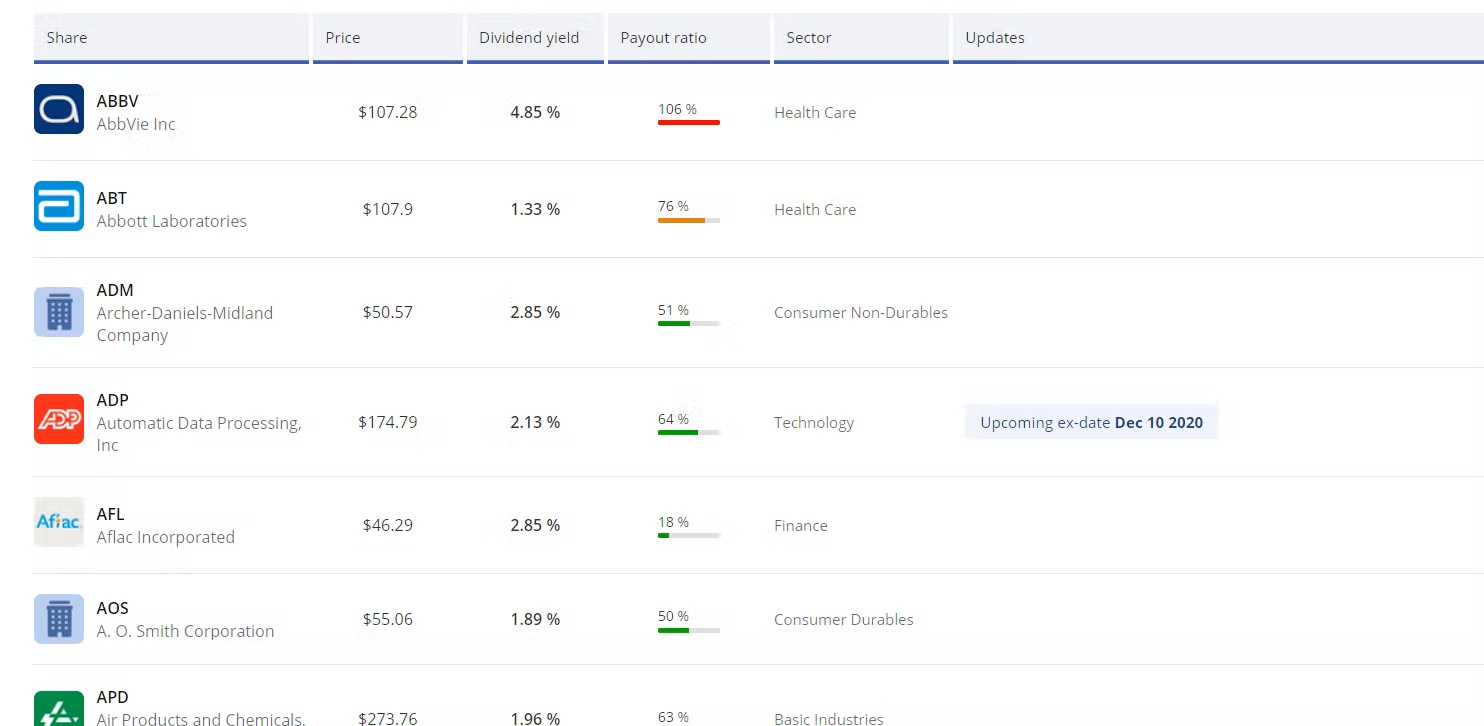This screenshot has width=1484, height=726.
Task: Click the $50.57 price value
Action: coord(388,312)
